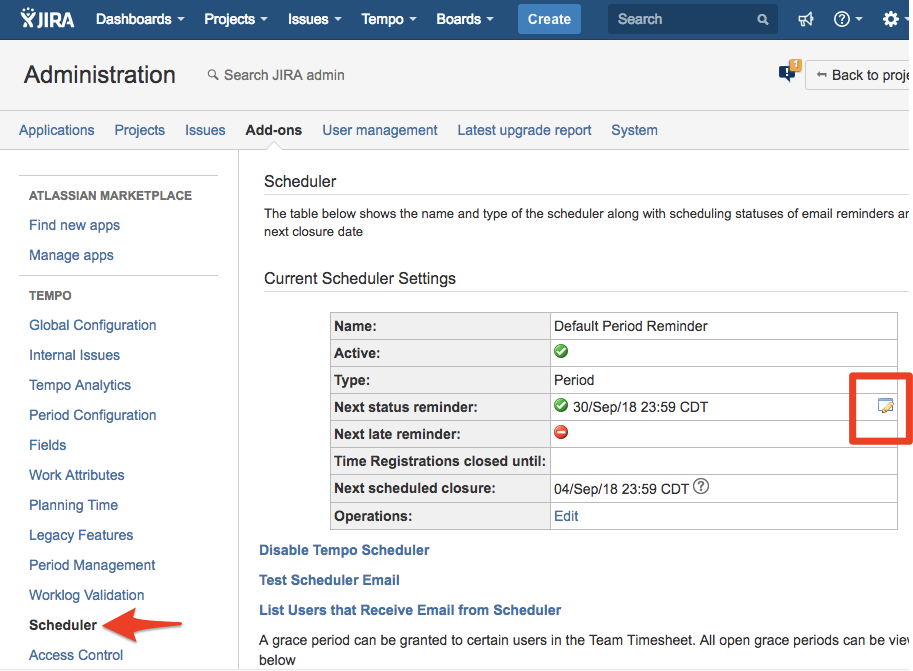Open Global Configuration in Tempo sidebar
This screenshot has width=913, height=671.
[93, 325]
